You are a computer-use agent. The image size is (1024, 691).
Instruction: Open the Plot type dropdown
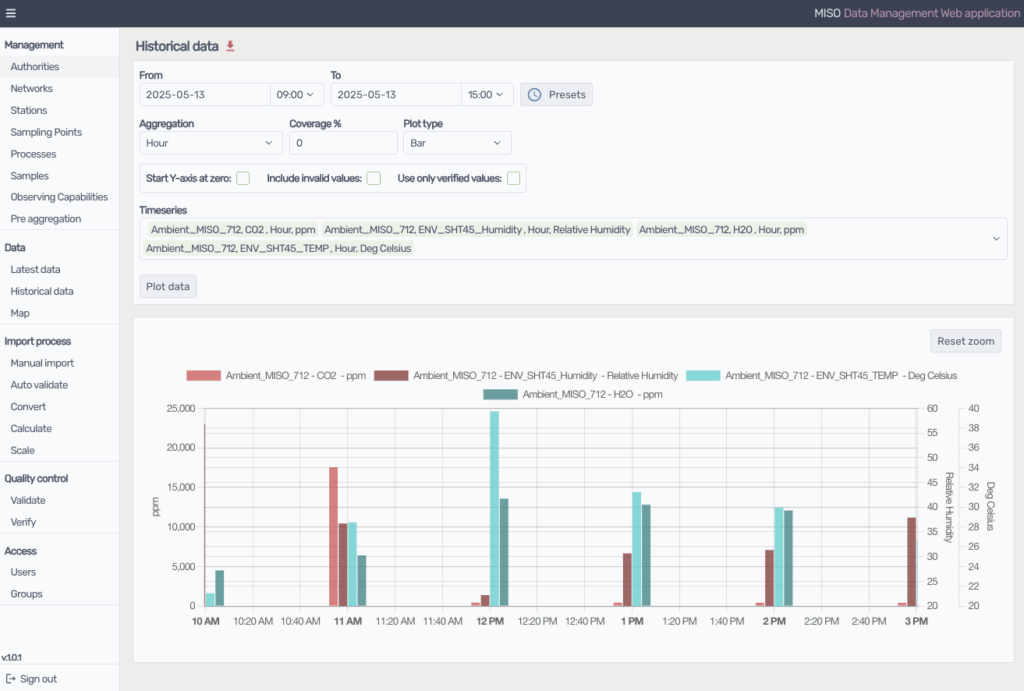pos(457,143)
